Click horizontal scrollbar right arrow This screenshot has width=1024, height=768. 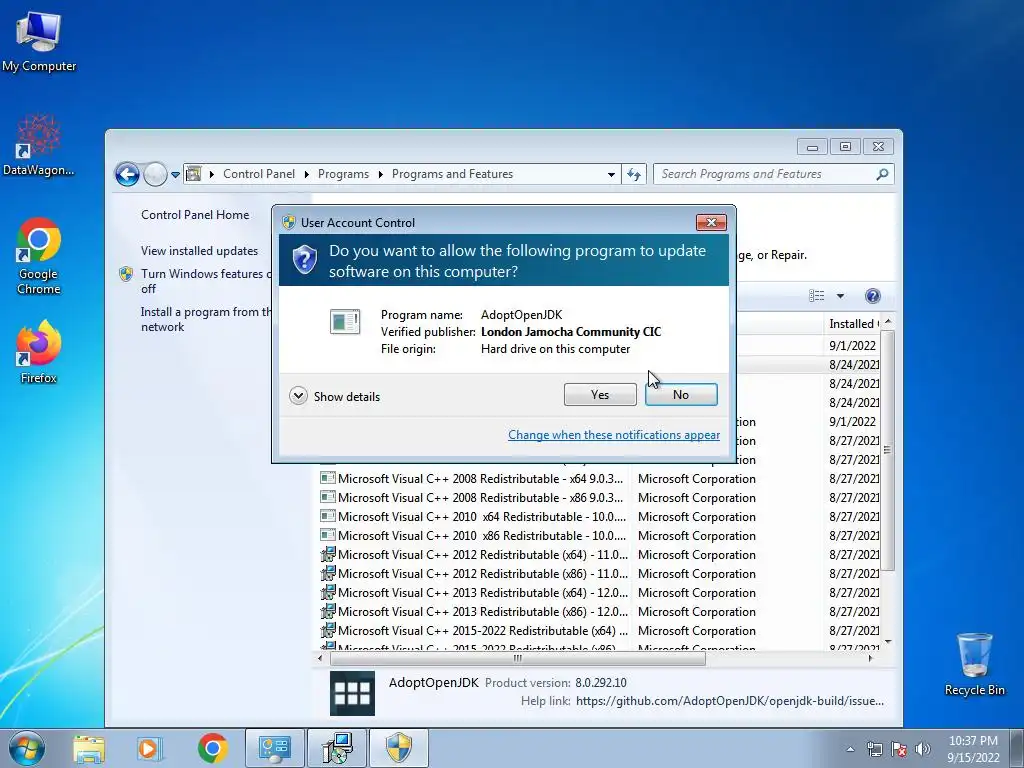pos(871,658)
